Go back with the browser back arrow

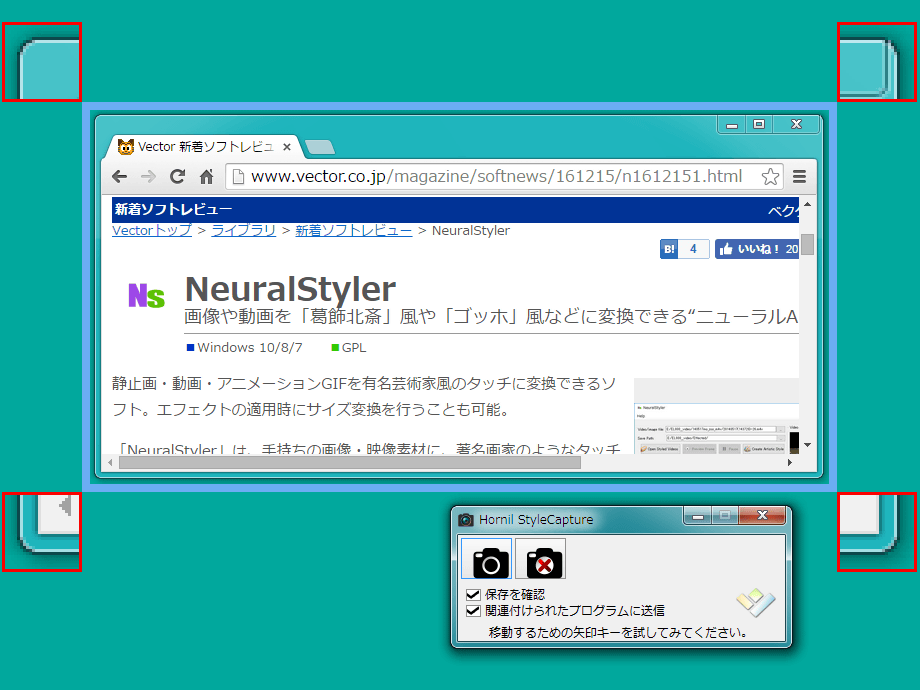coord(120,177)
